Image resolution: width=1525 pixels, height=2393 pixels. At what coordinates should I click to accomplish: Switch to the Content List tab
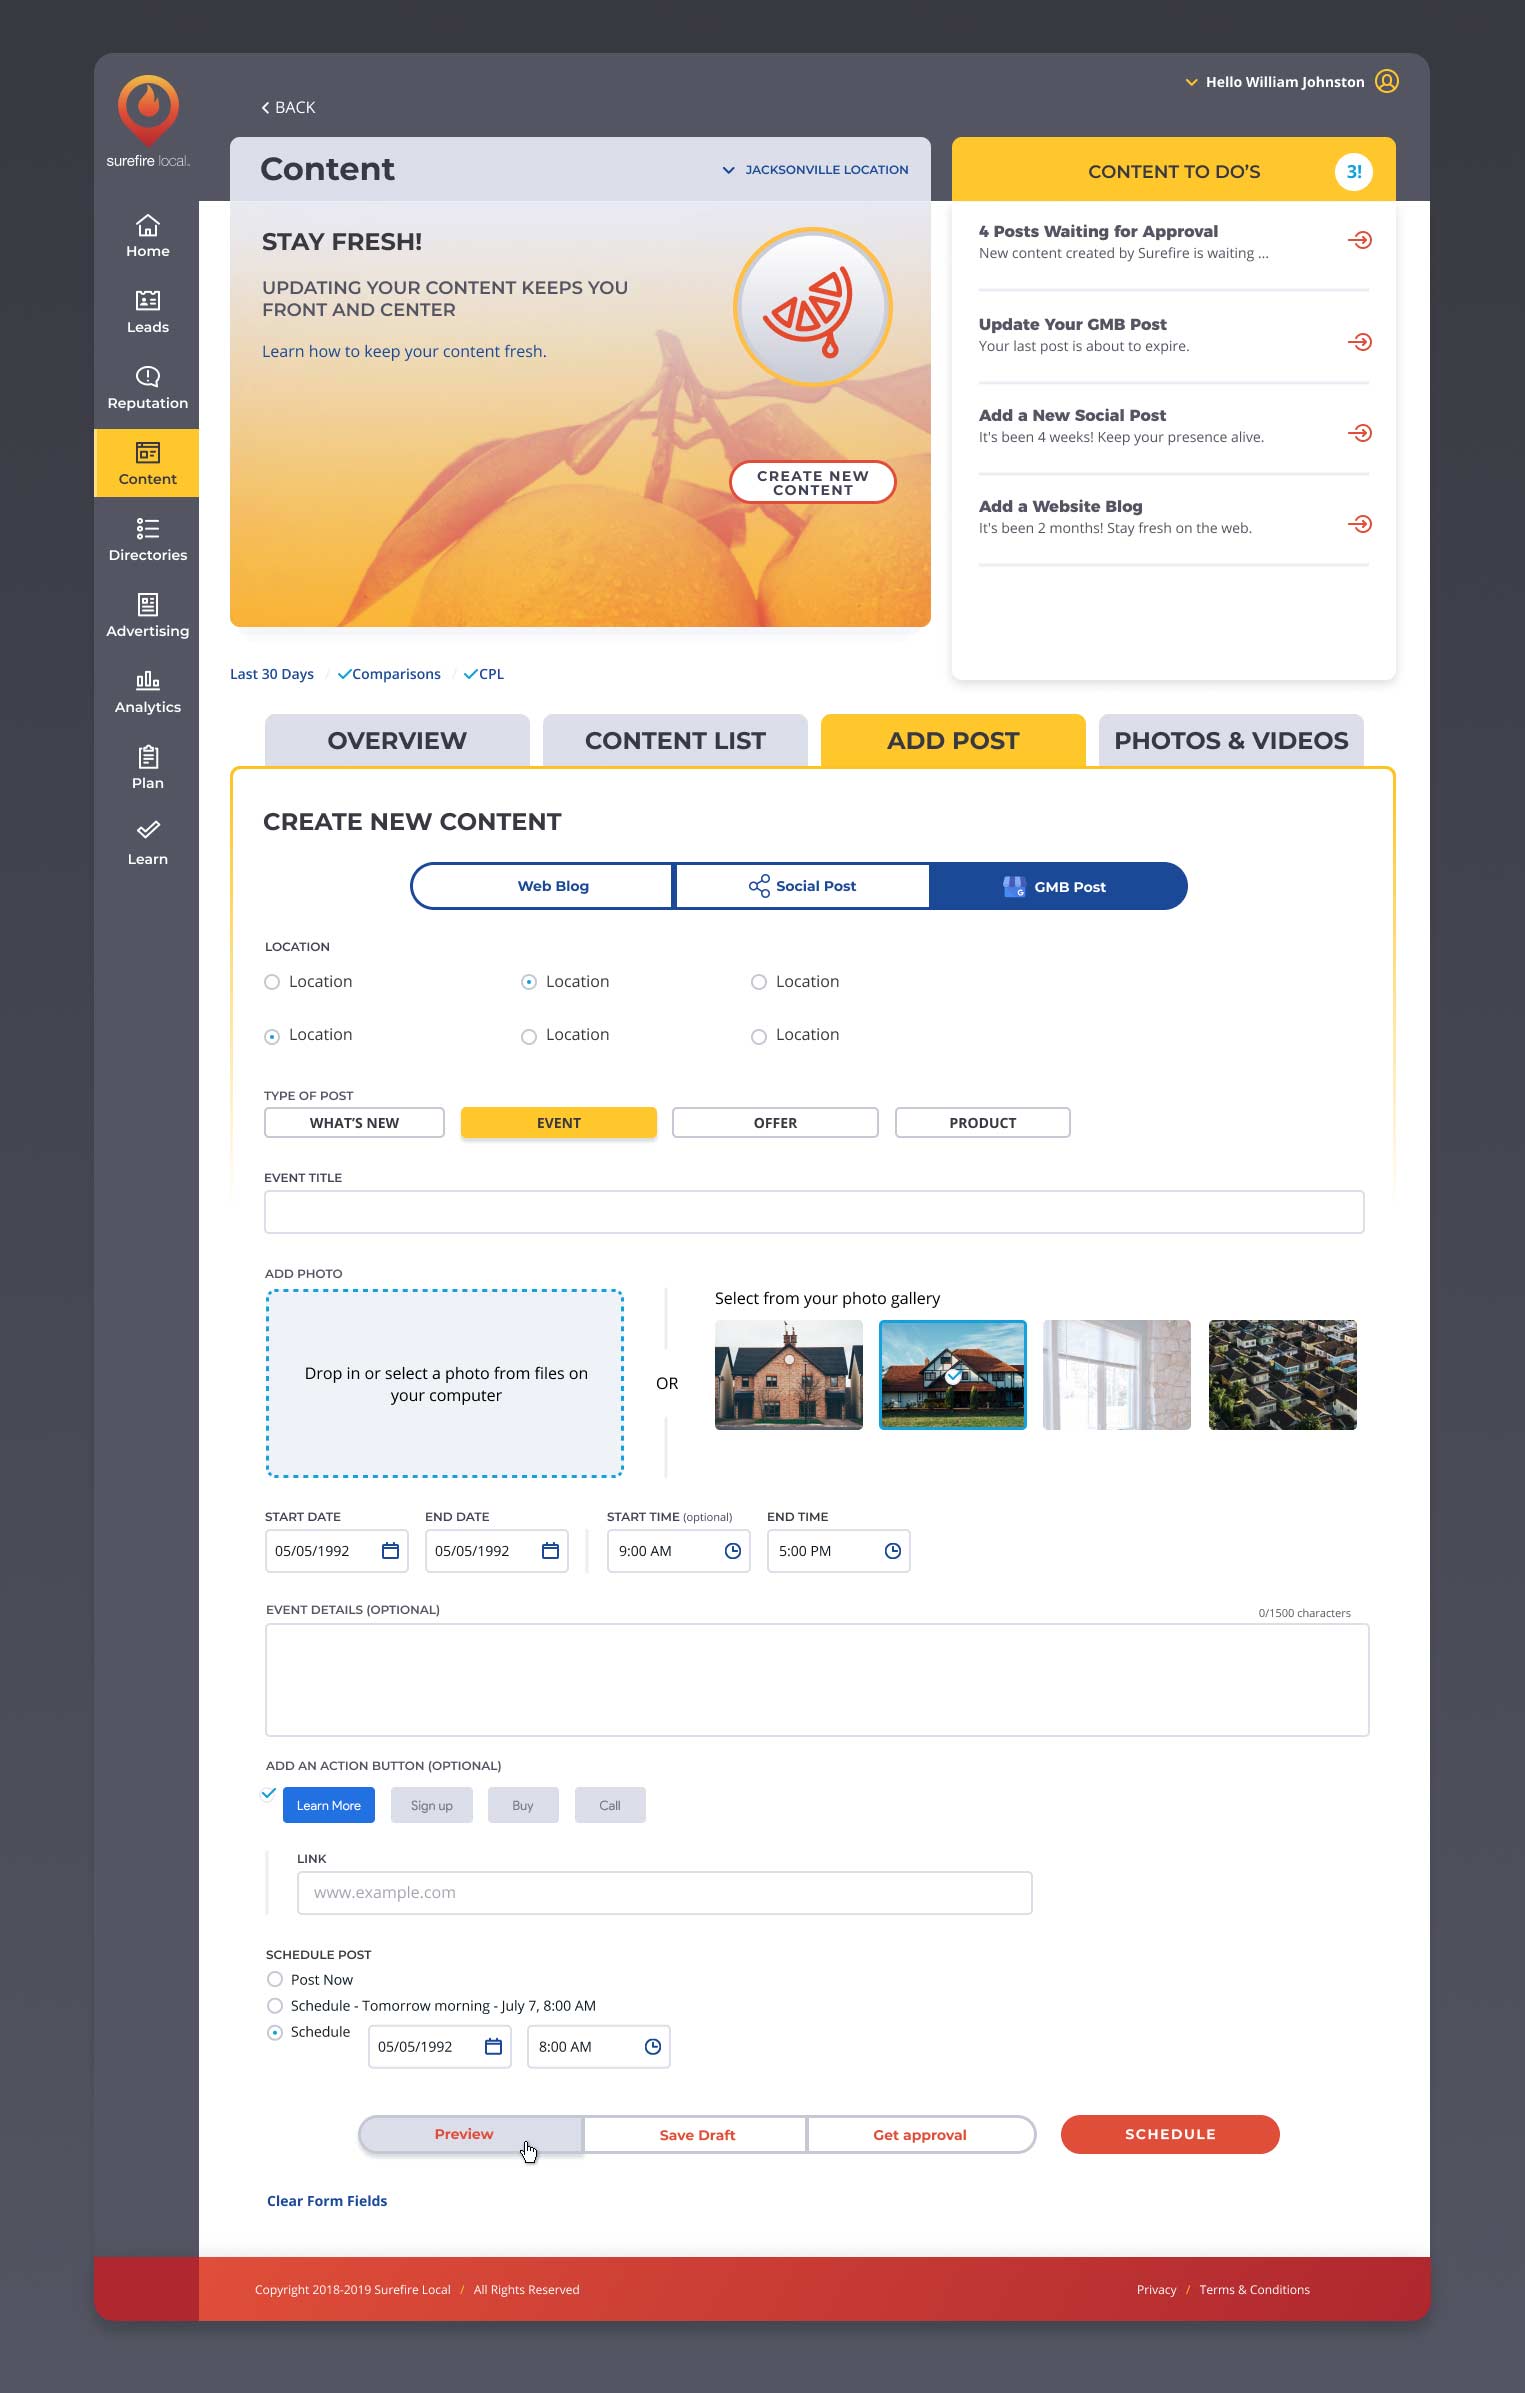675,741
